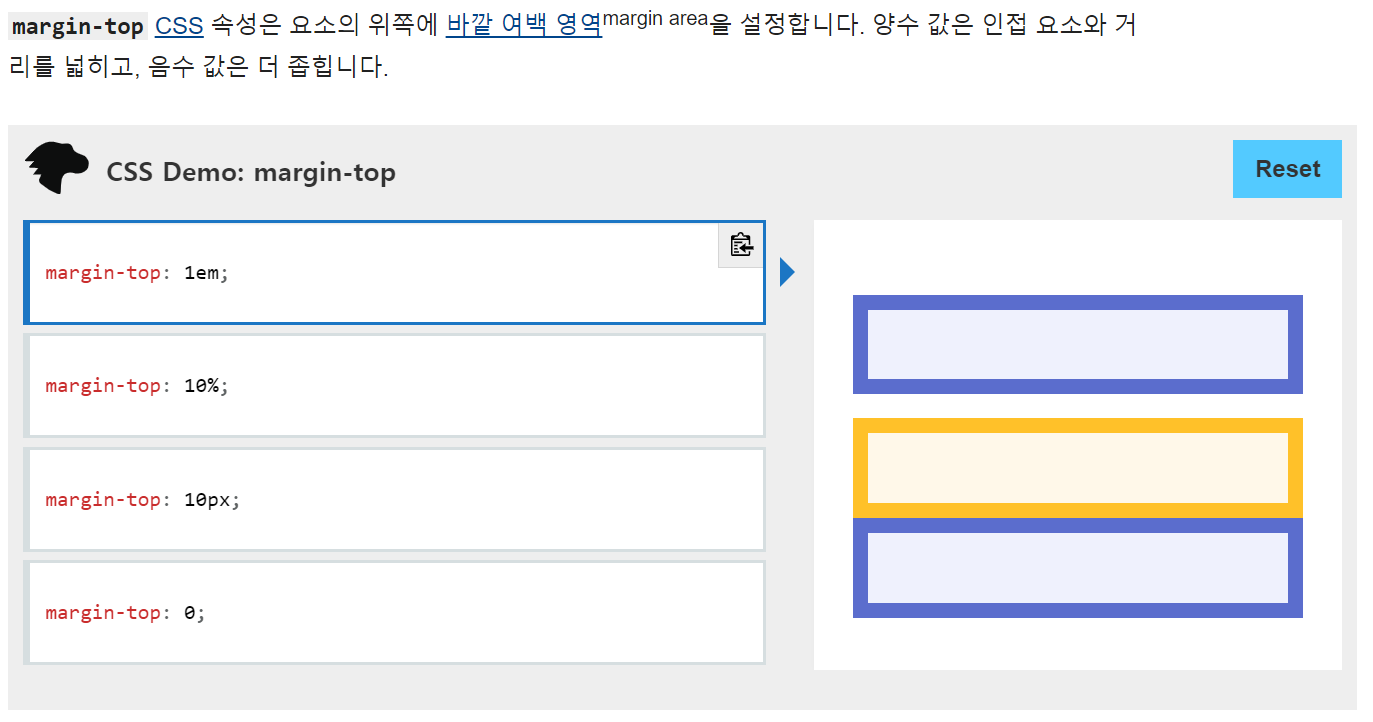Viewport: 1373px width, 722px height.
Task: Click the CSS Demo: margin-top heading
Action: [251, 172]
